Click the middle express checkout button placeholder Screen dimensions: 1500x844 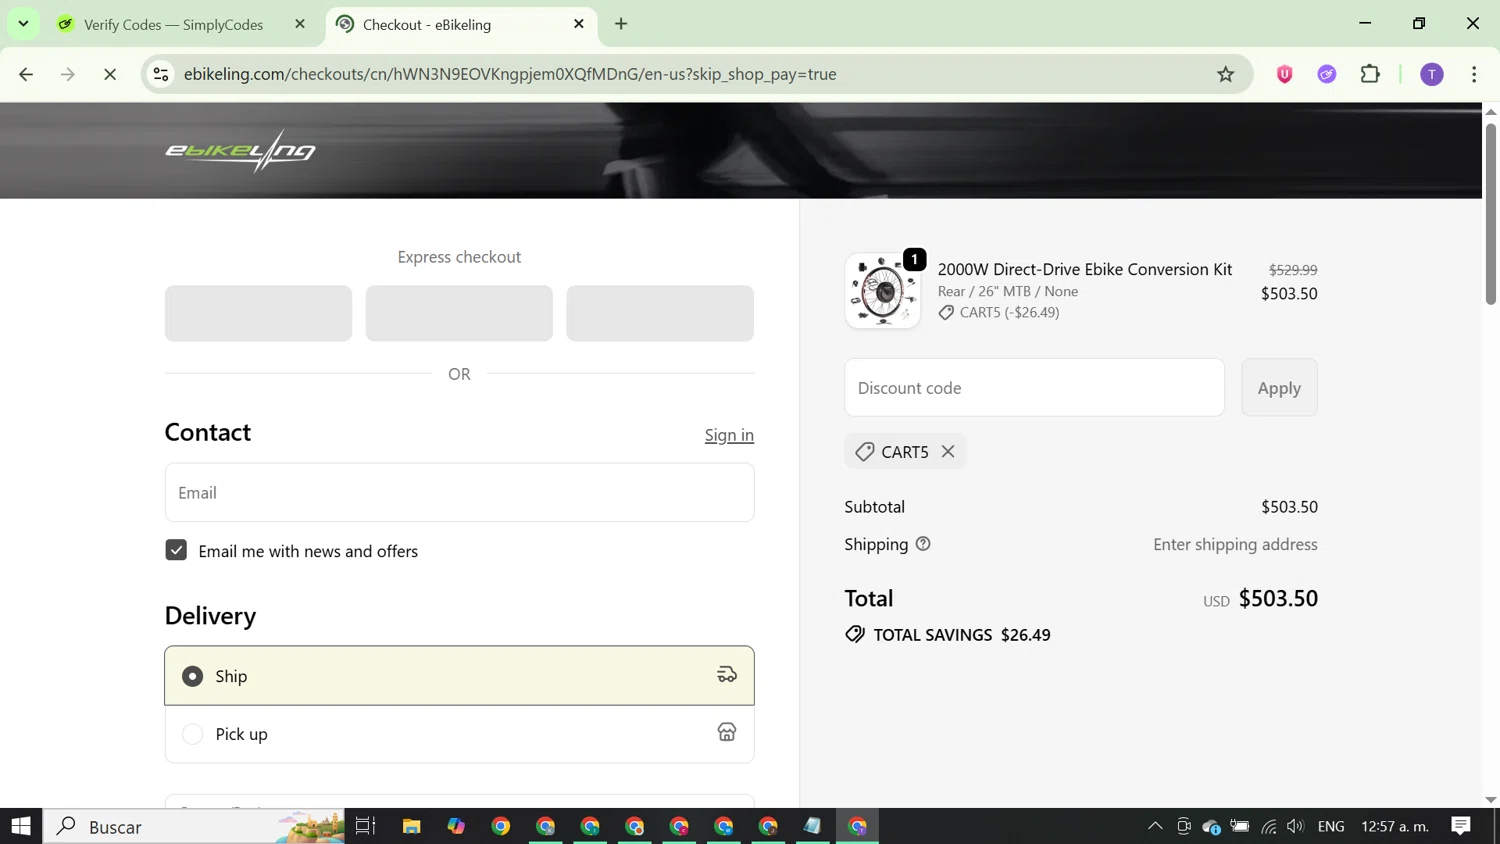(x=459, y=313)
